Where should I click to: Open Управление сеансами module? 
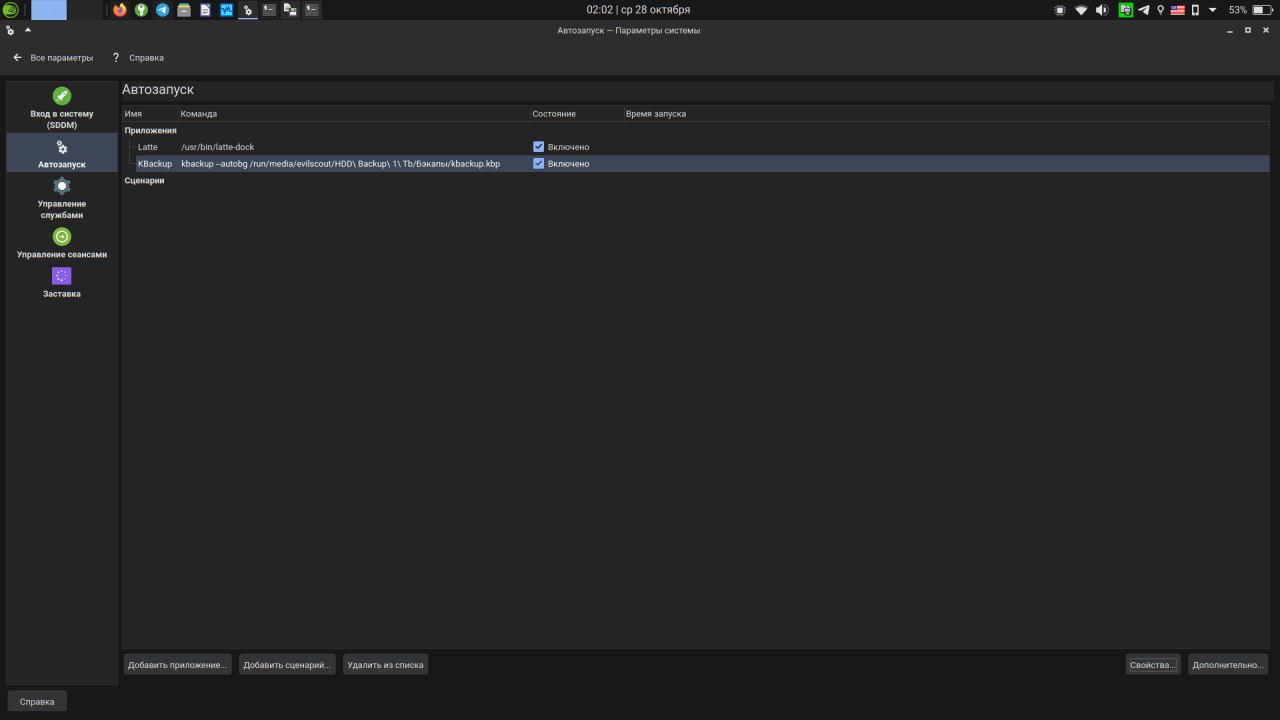pyautogui.click(x=62, y=243)
